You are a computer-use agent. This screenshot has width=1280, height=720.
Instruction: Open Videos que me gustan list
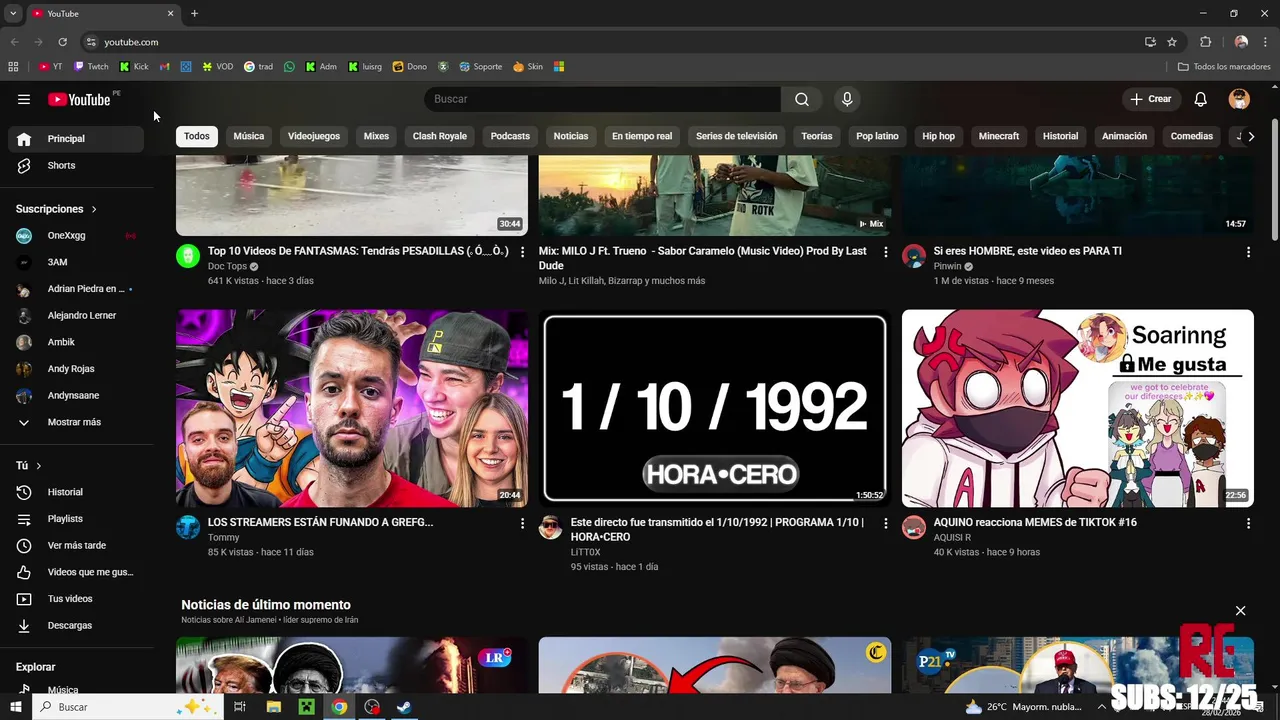tap(76, 572)
